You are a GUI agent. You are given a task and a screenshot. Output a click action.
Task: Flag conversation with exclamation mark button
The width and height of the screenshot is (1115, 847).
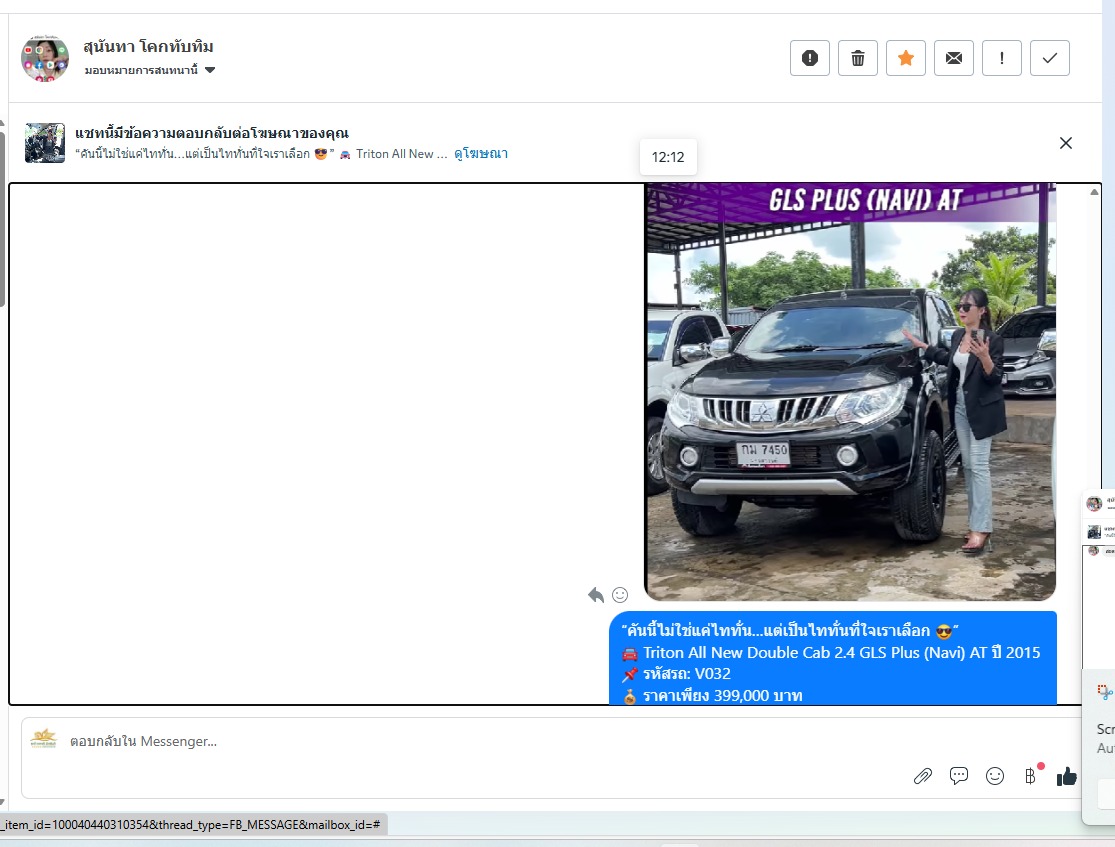pyautogui.click(x=1001, y=58)
